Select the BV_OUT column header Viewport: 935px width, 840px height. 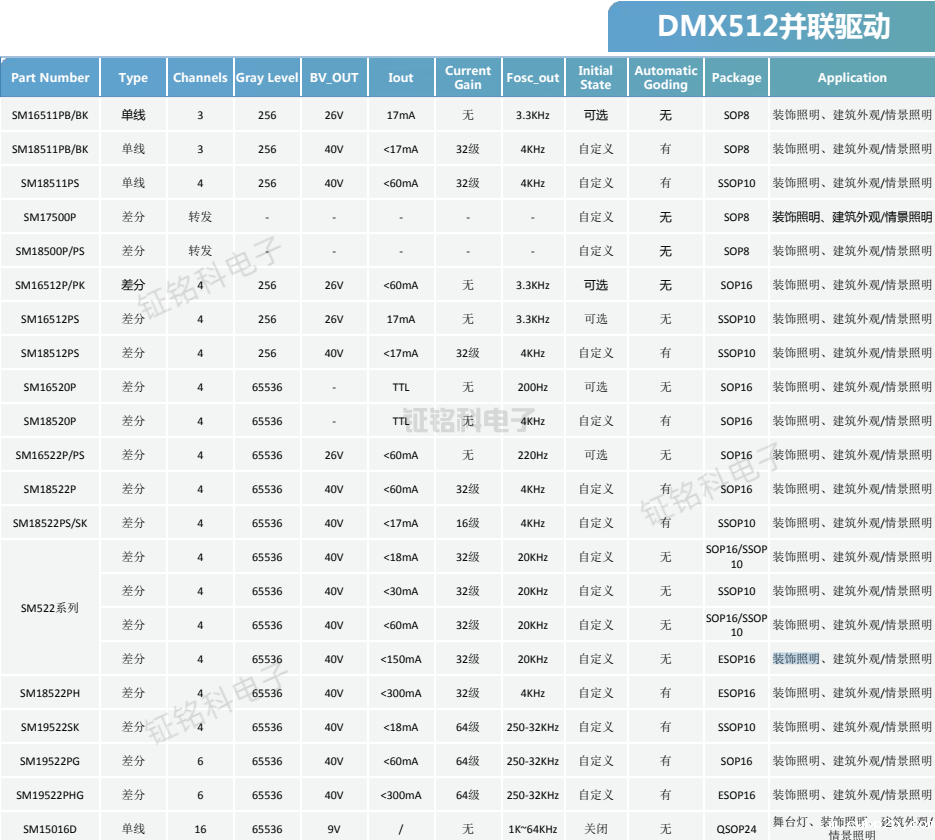point(334,77)
